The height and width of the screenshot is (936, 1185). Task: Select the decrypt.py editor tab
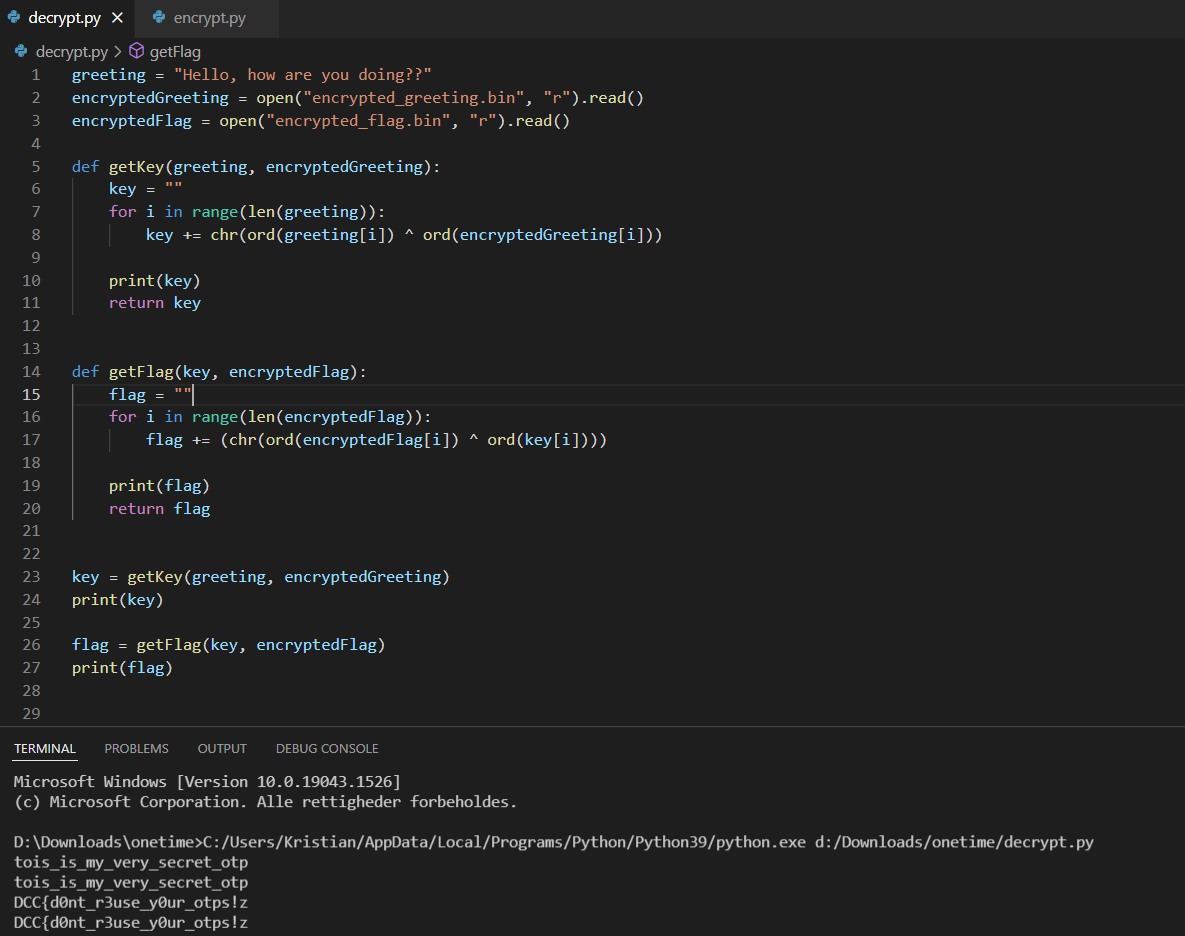65,18
